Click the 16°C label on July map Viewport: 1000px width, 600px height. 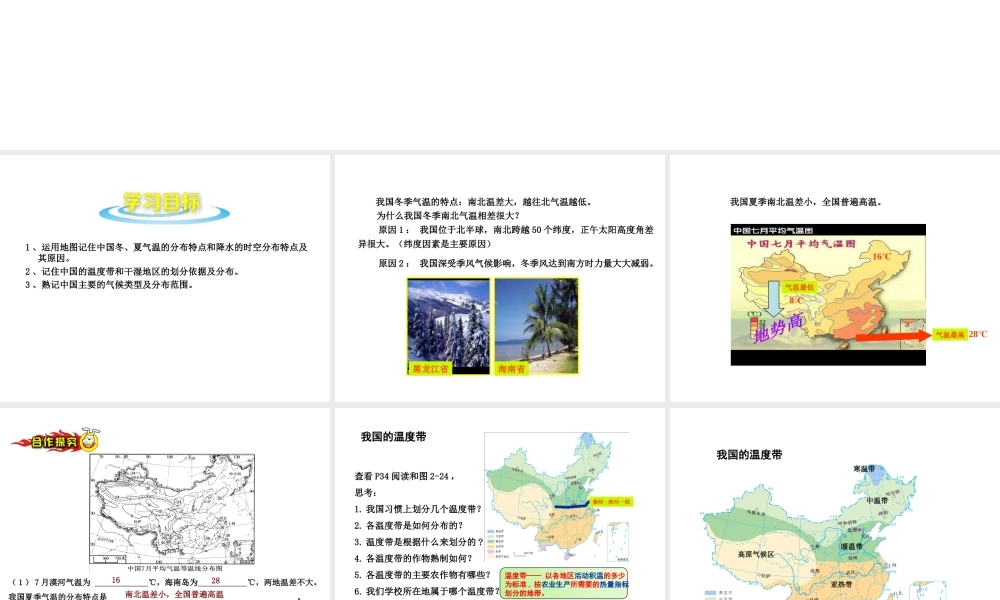pyautogui.click(x=882, y=256)
